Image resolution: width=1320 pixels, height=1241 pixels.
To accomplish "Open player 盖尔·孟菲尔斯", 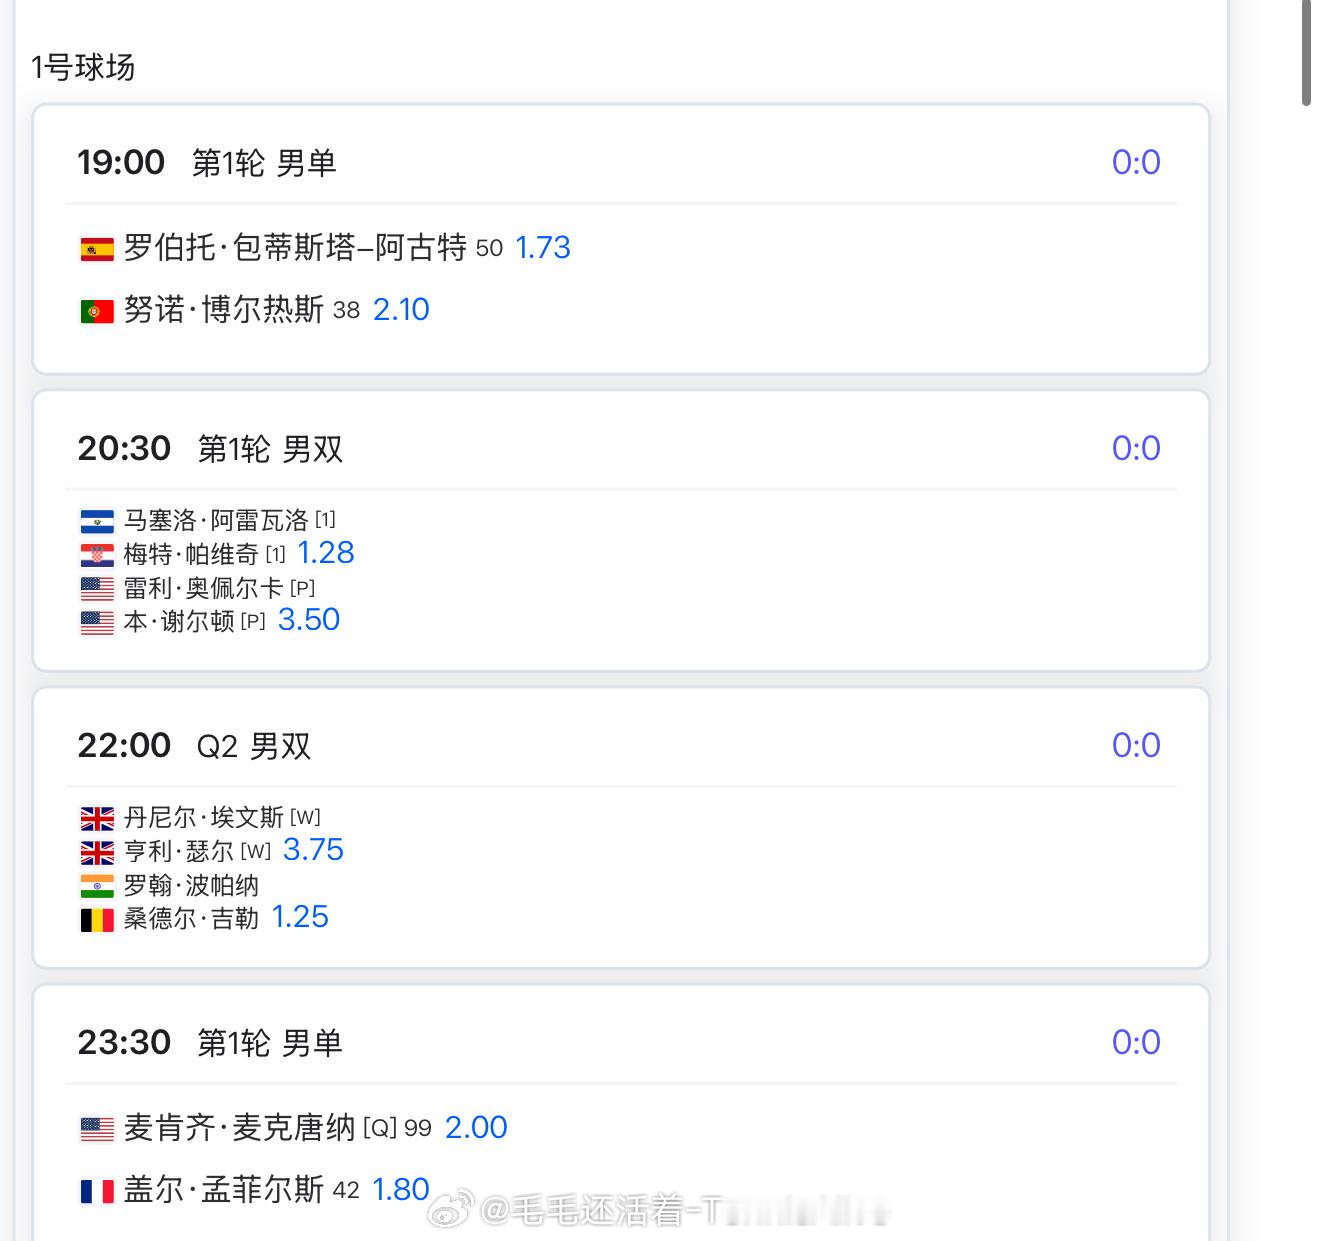I will 224,1189.
